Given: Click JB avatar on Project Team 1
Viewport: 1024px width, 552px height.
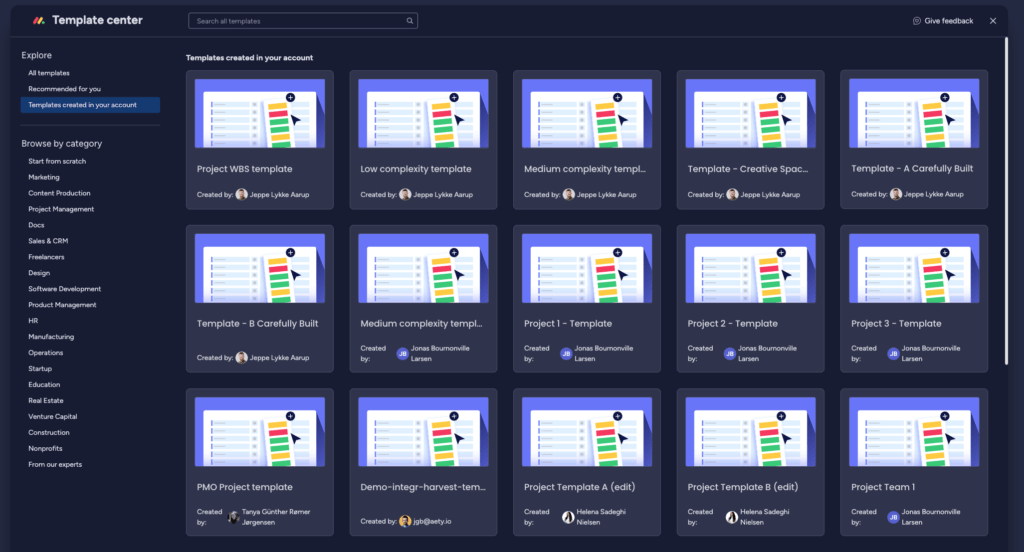Looking at the screenshot, I should point(893,517).
